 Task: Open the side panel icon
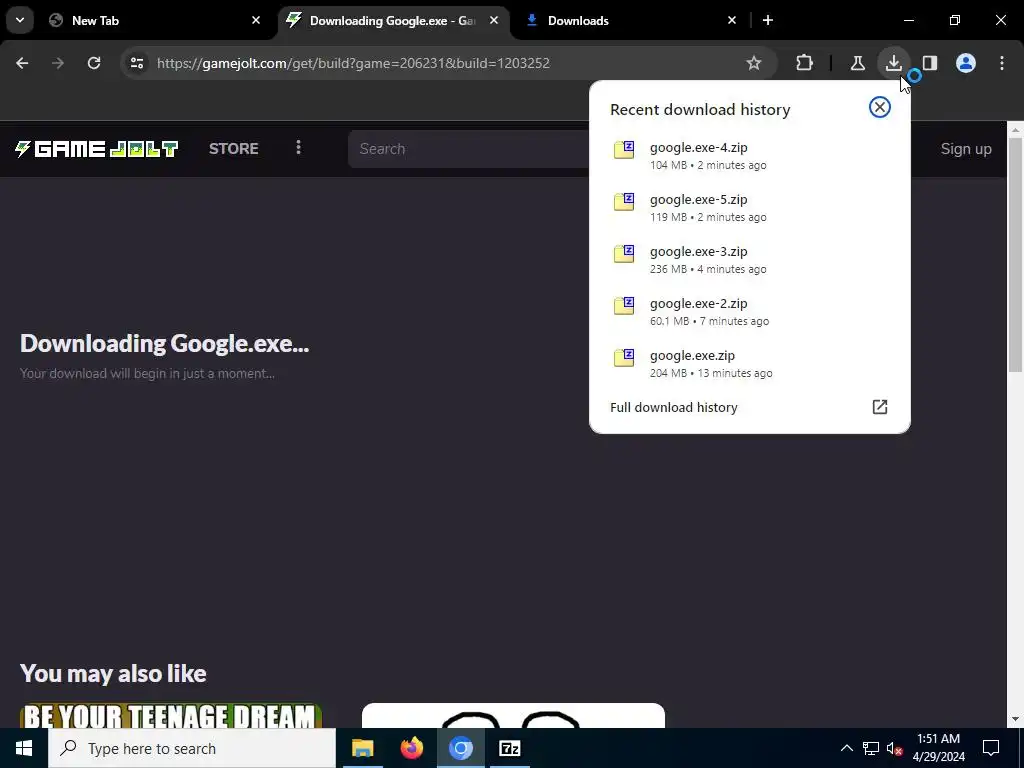pos(929,63)
